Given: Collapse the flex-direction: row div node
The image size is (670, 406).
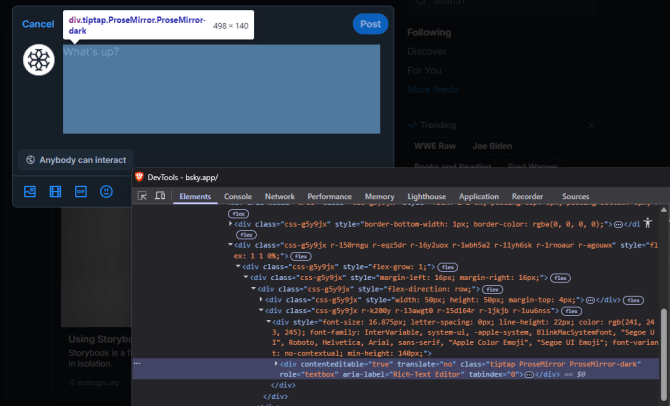Looking at the screenshot, I should 254,289.
